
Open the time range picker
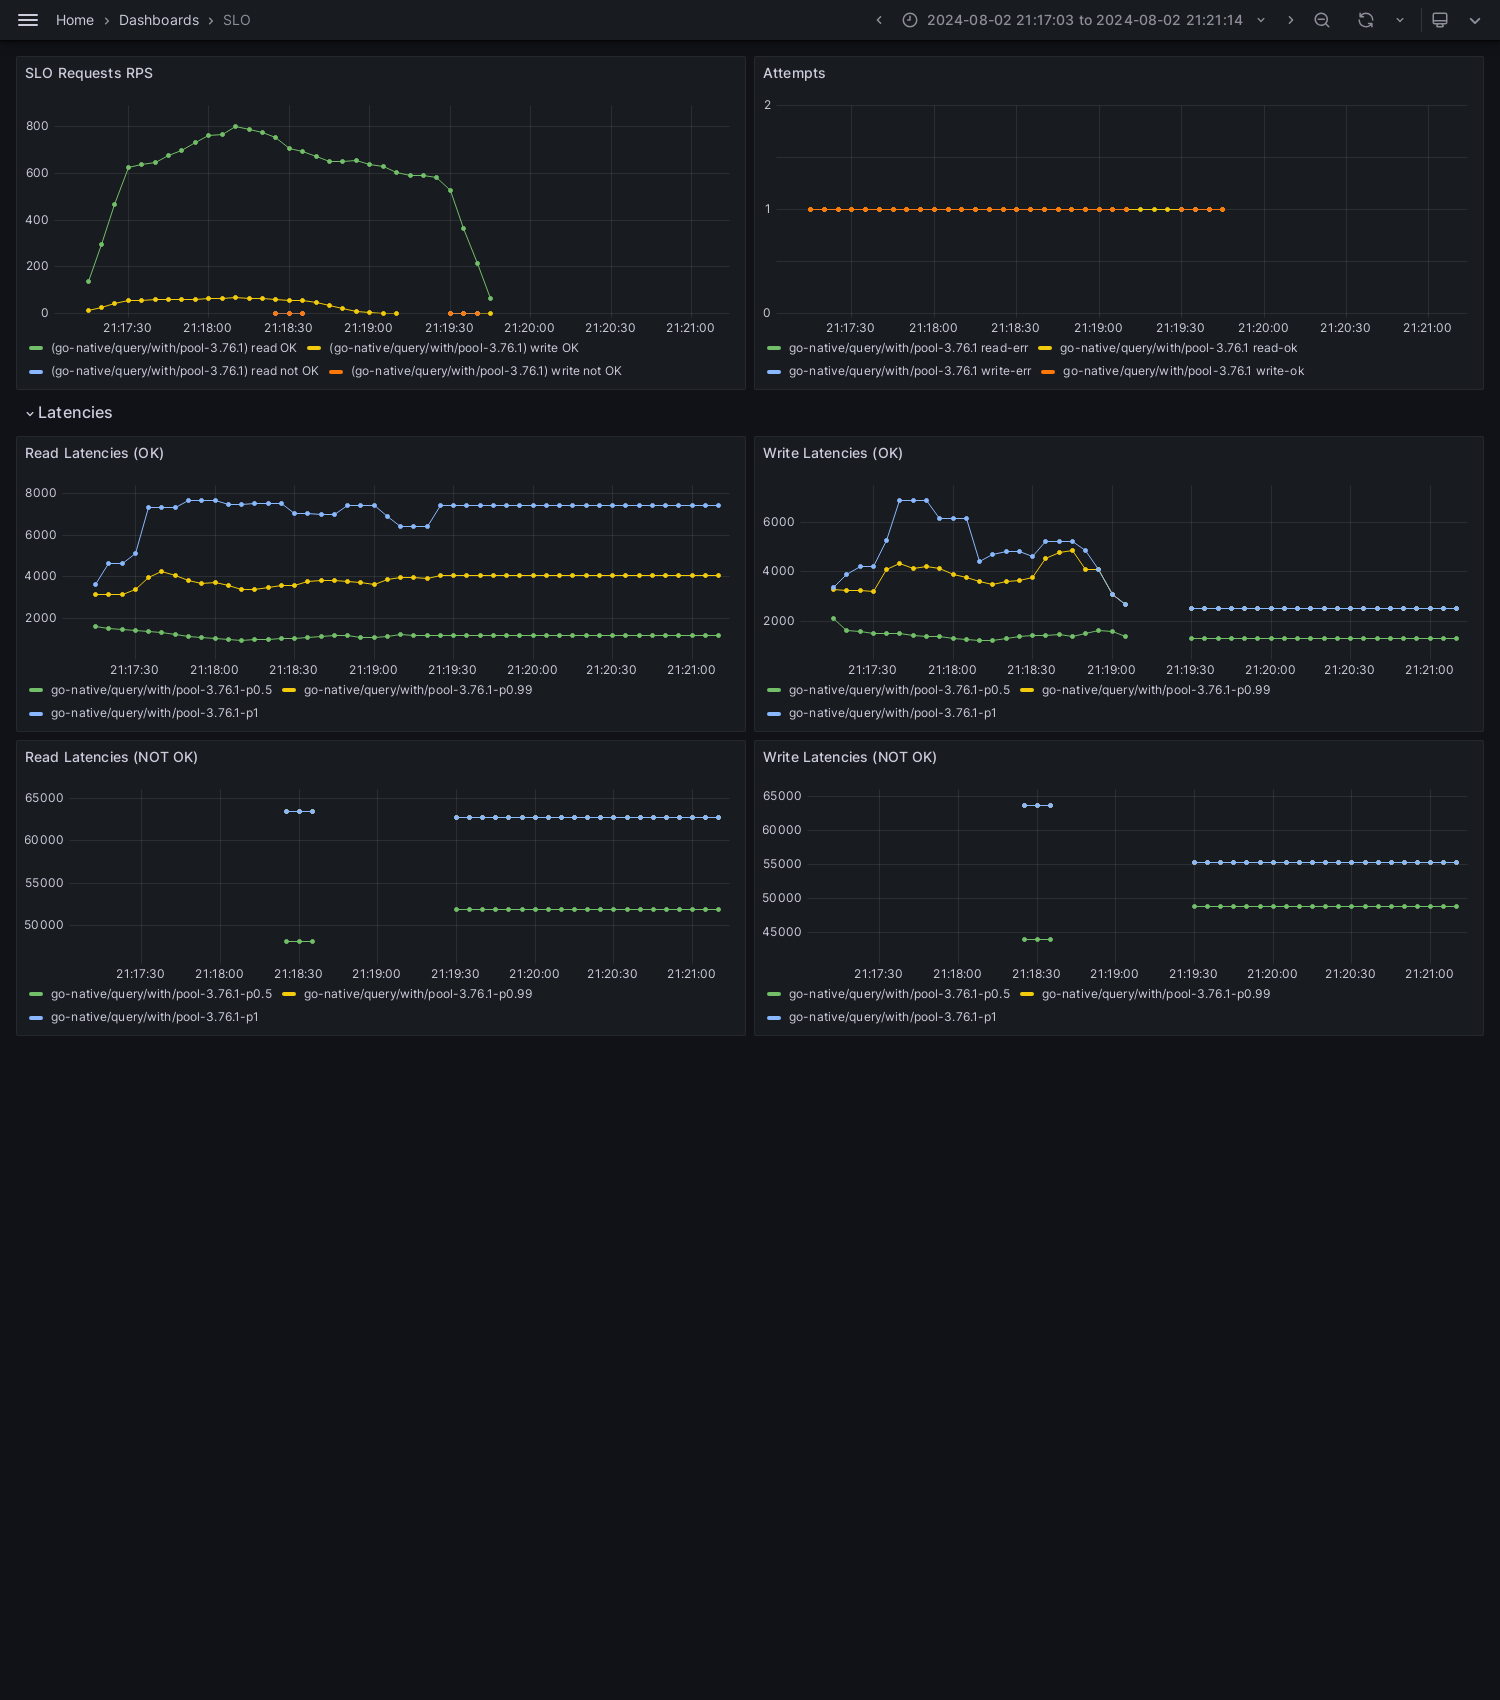1084,20
